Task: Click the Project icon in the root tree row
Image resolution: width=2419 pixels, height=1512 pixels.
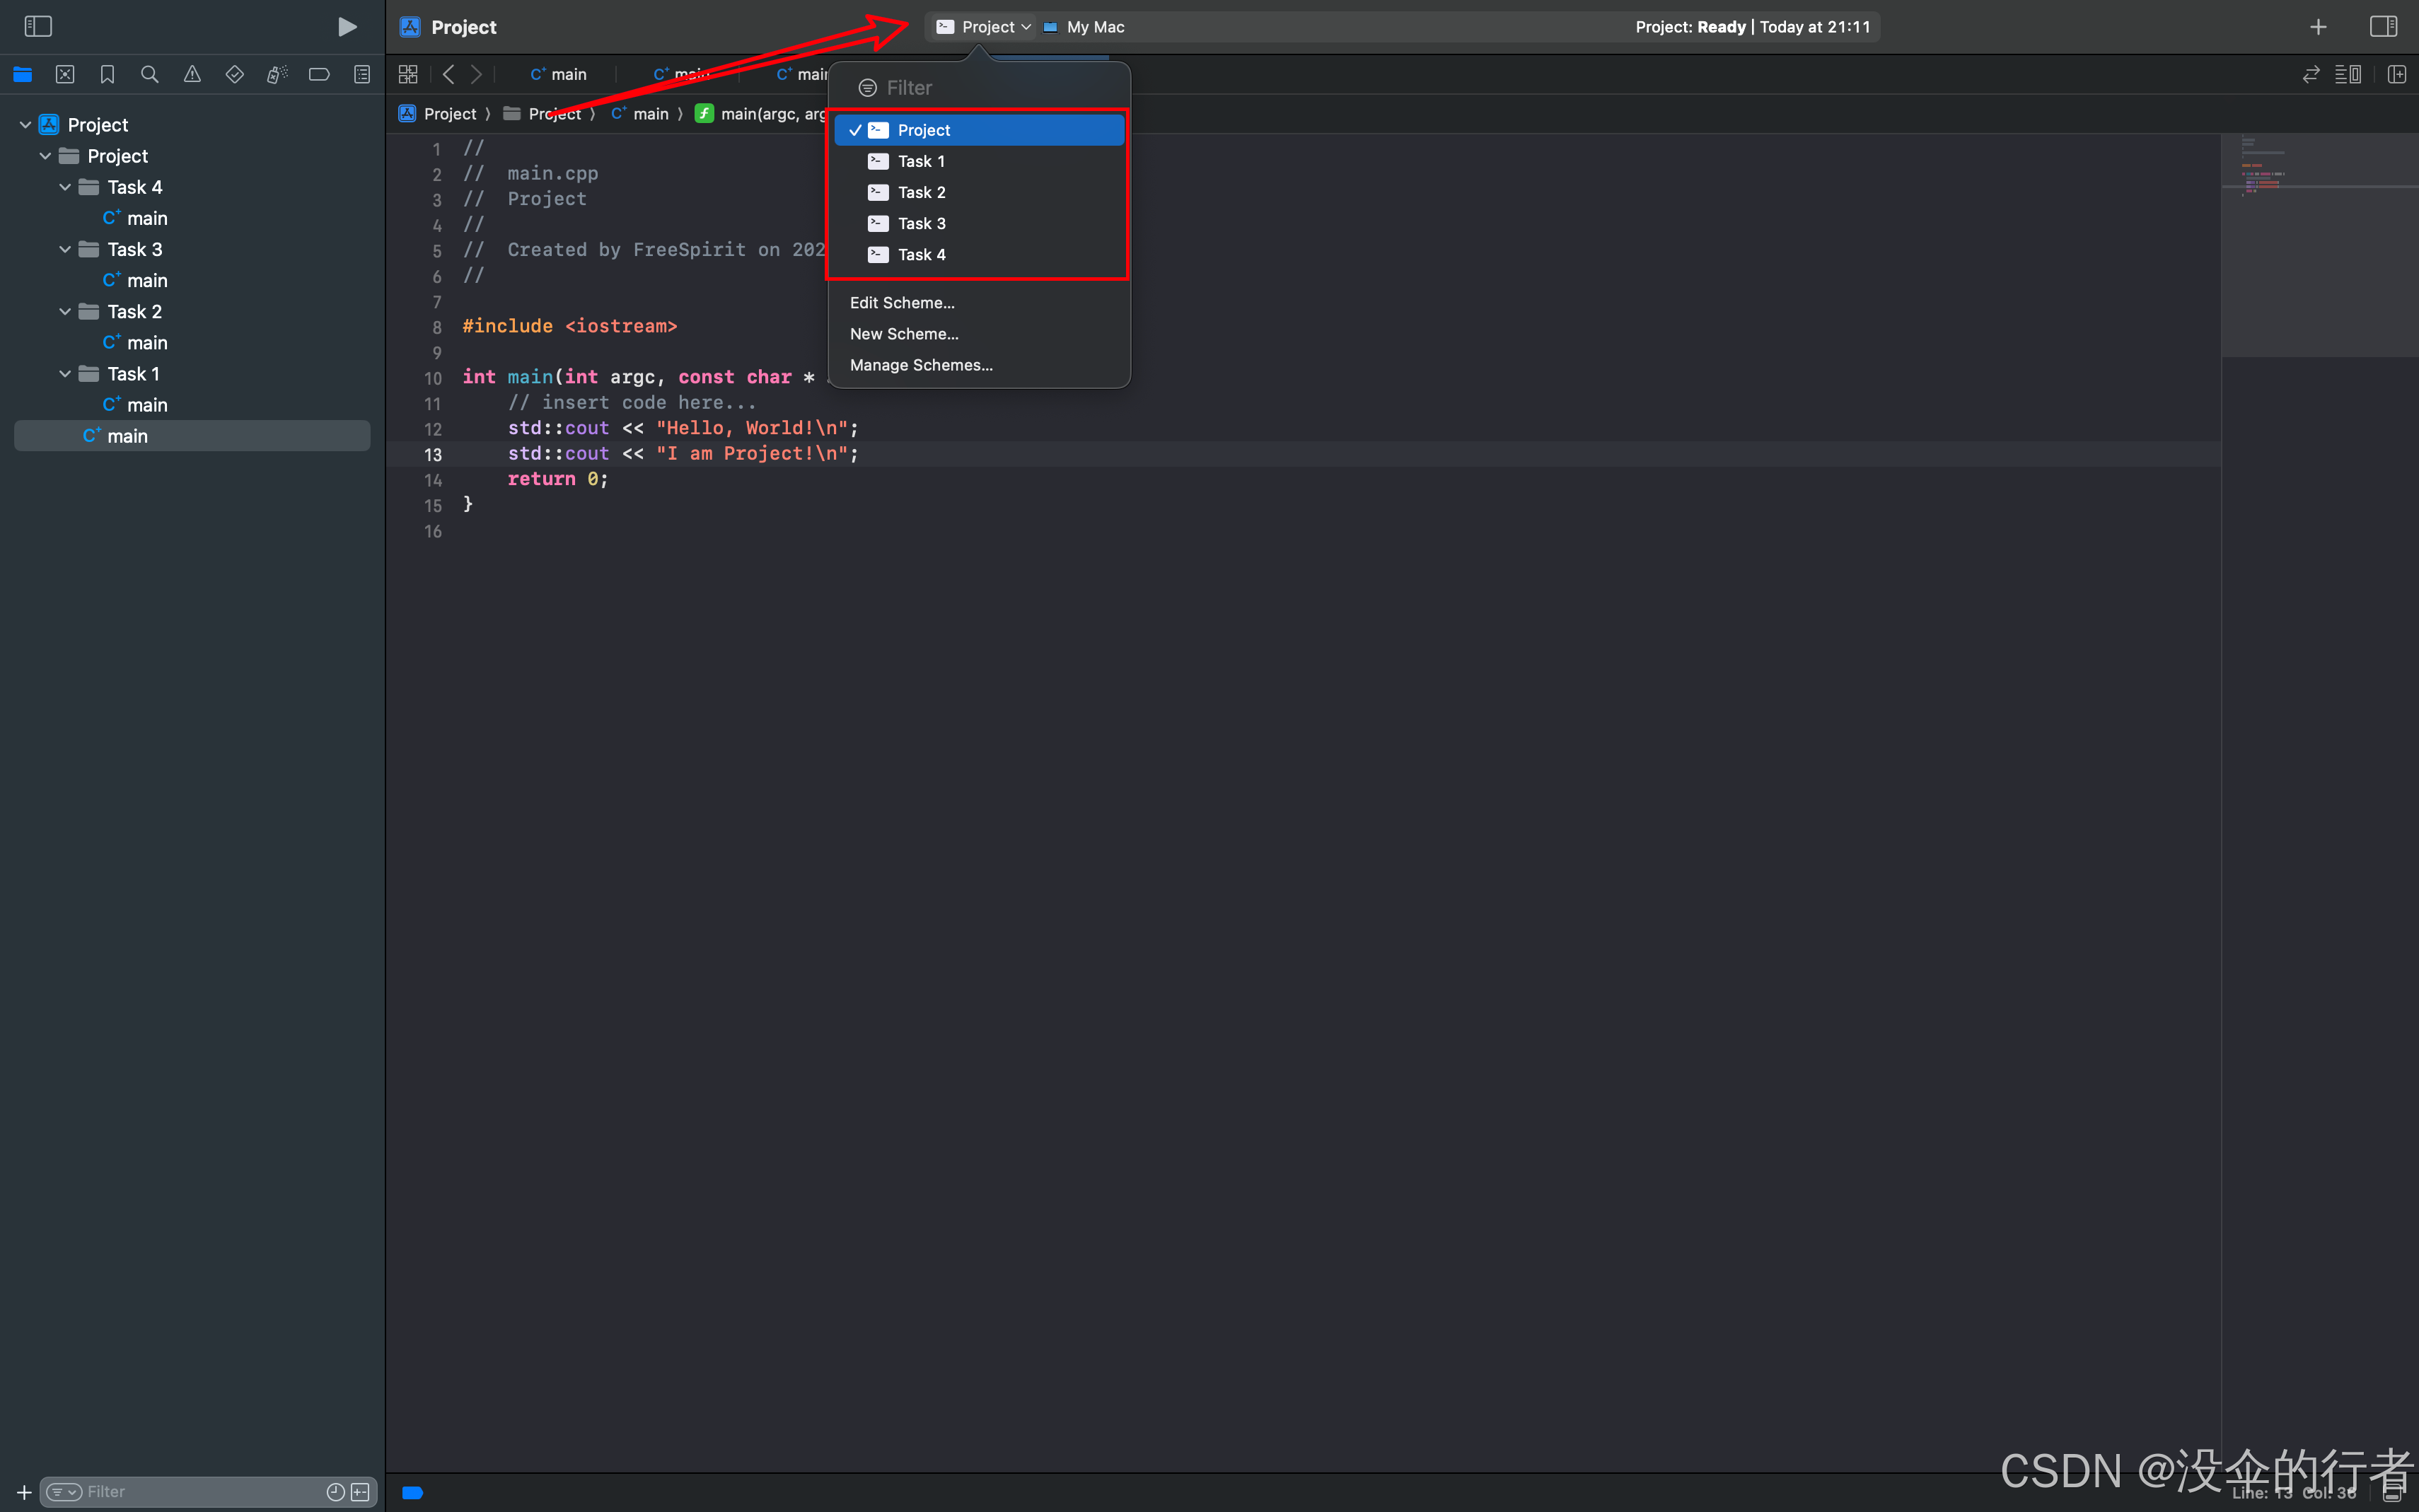Action: point(49,125)
